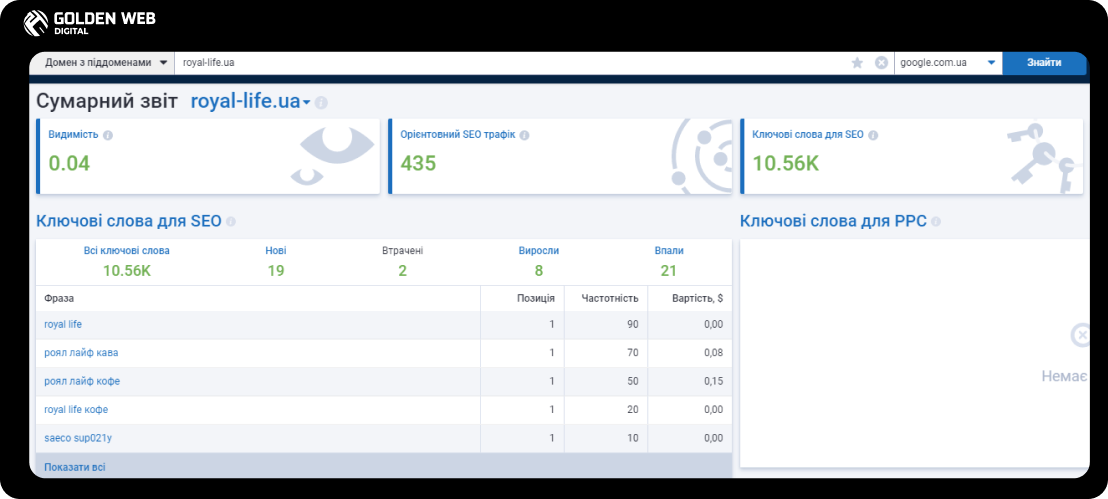
Task: Click the SEO traffic value 435
Action: pyautogui.click(x=418, y=163)
